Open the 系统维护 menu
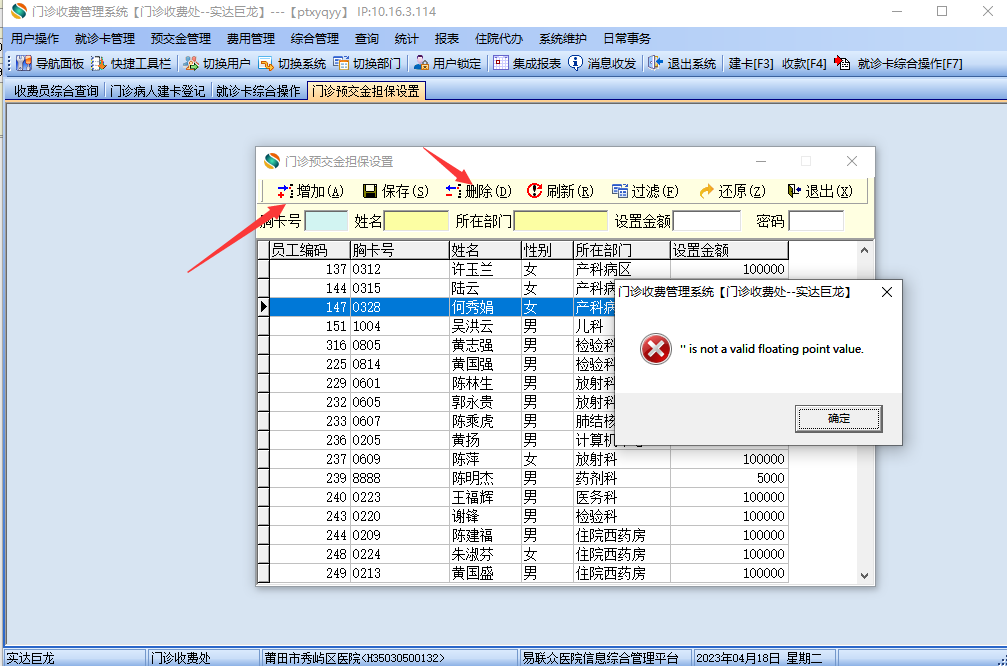Viewport: 1007px width, 666px height. pyautogui.click(x=563, y=39)
